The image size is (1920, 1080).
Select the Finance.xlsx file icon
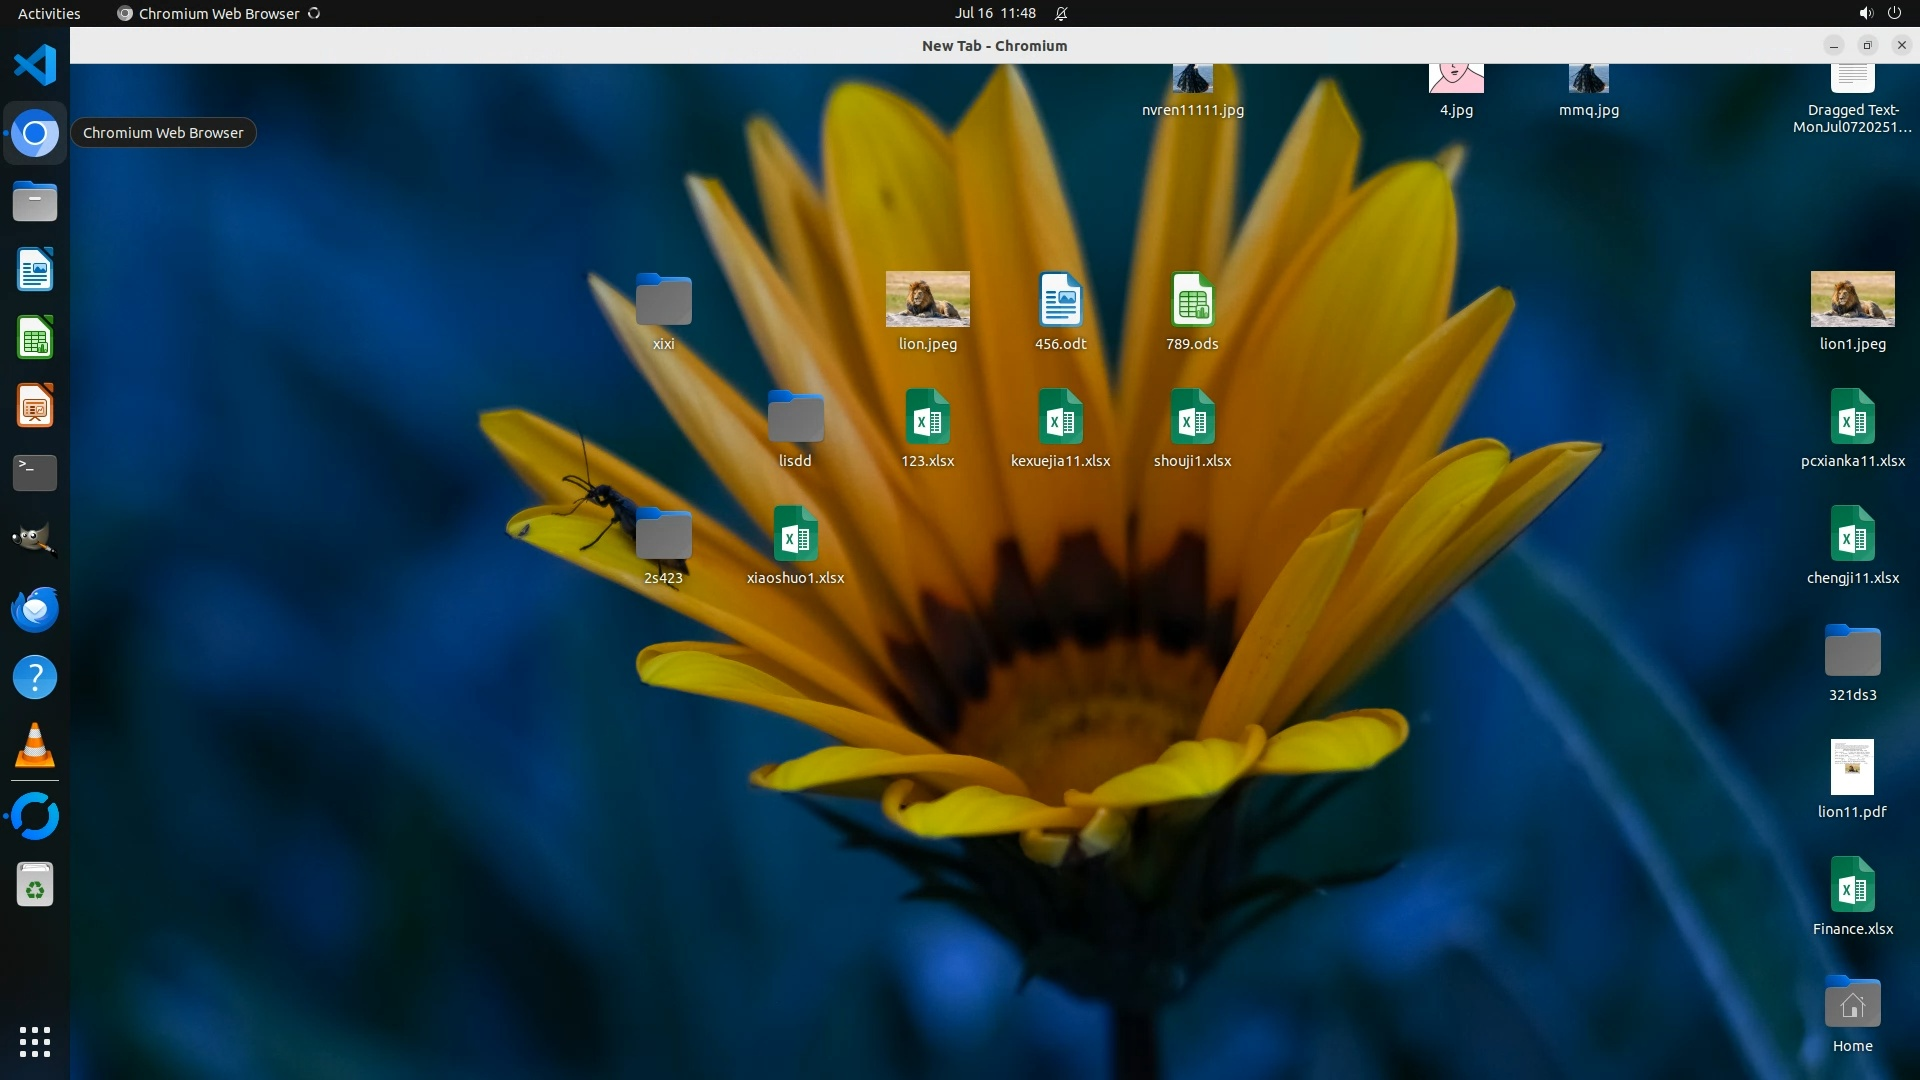tap(1852, 885)
